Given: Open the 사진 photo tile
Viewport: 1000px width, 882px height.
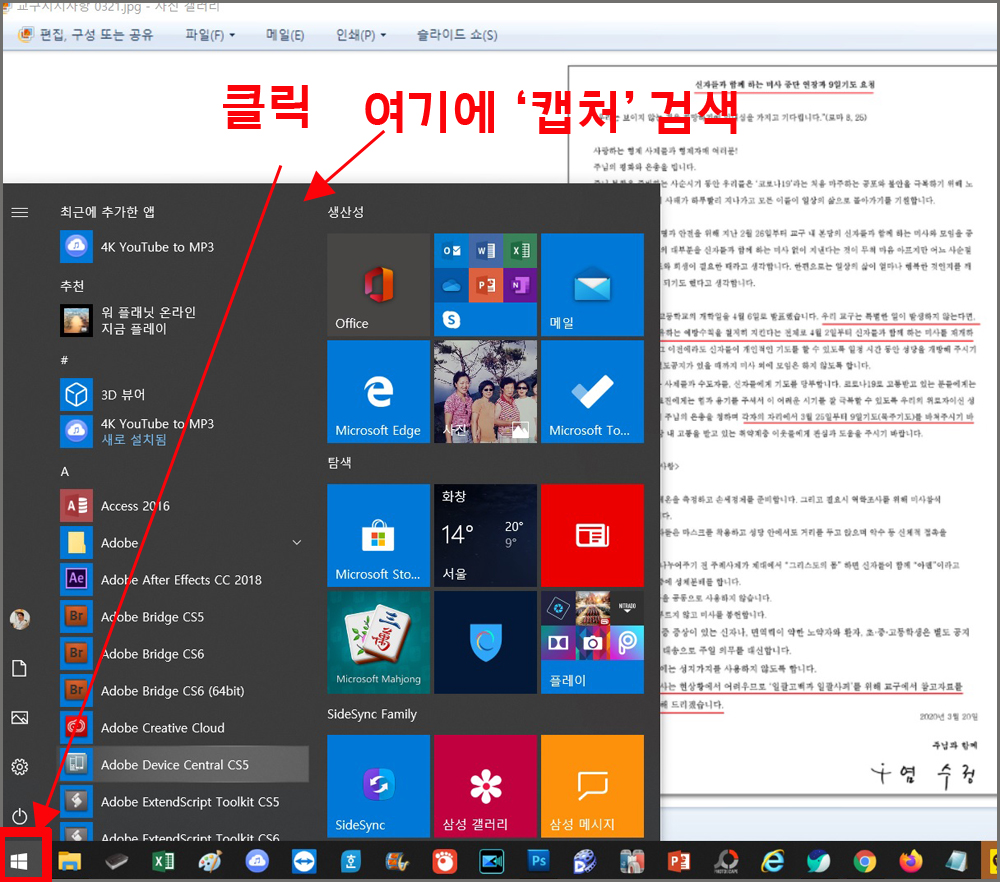Looking at the screenshot, I should tap(485, 392).
